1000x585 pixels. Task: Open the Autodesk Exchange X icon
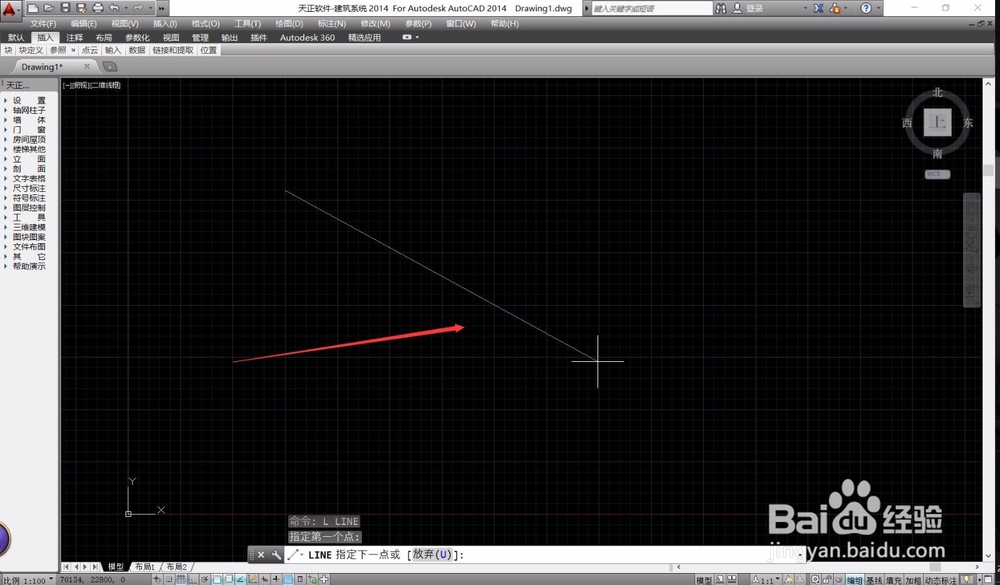[819, 8]
